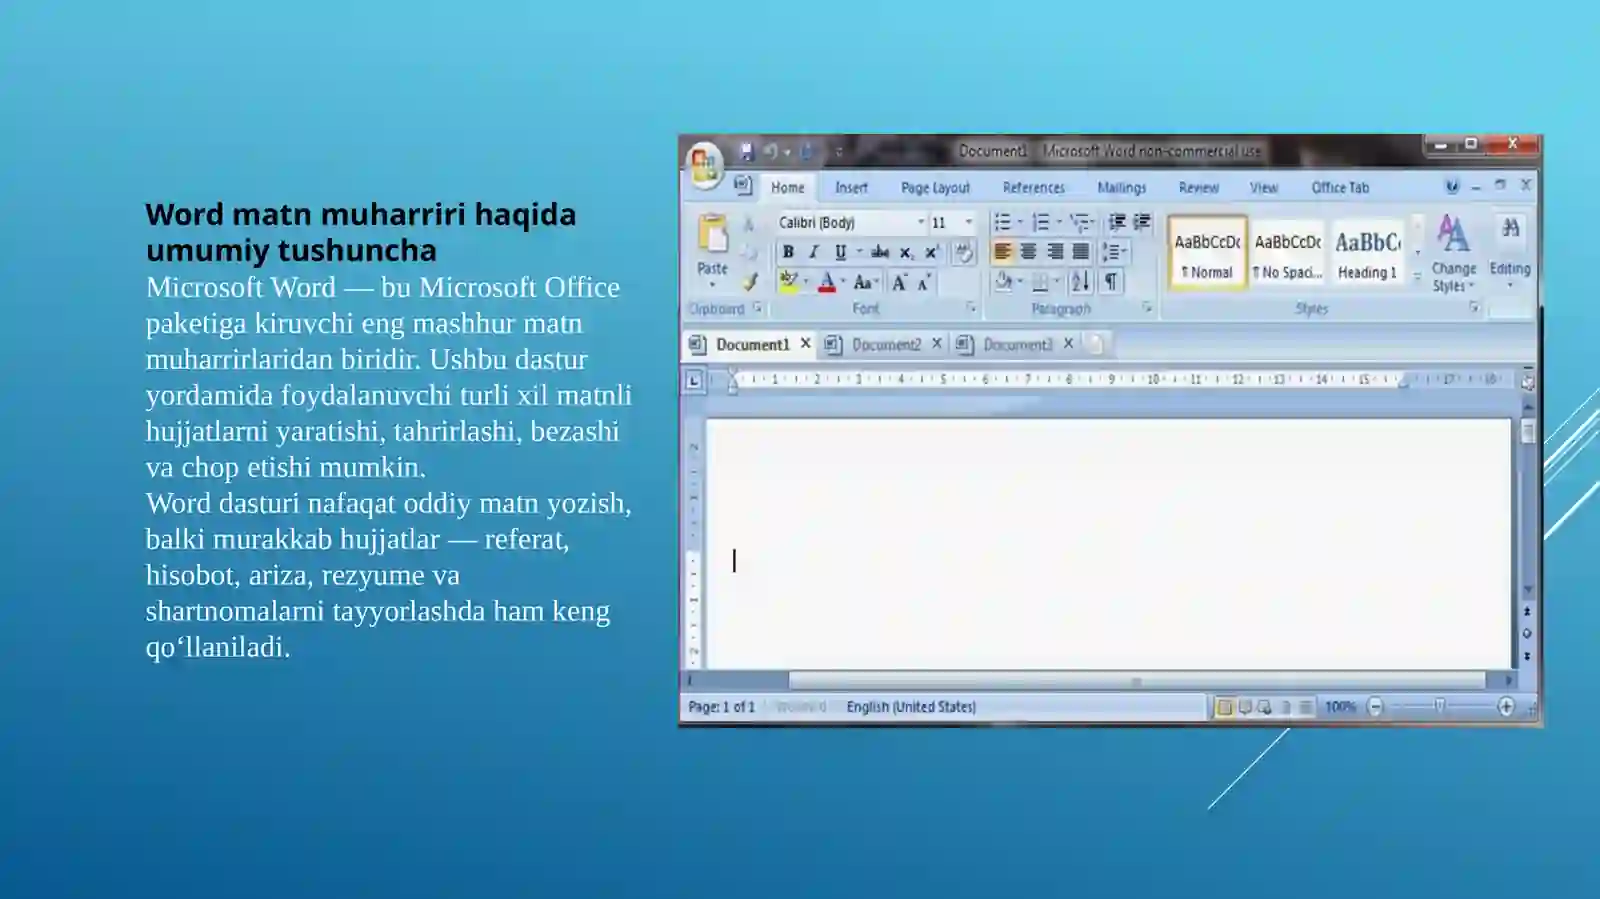Apply the No Spacing style

point(1288,253)
